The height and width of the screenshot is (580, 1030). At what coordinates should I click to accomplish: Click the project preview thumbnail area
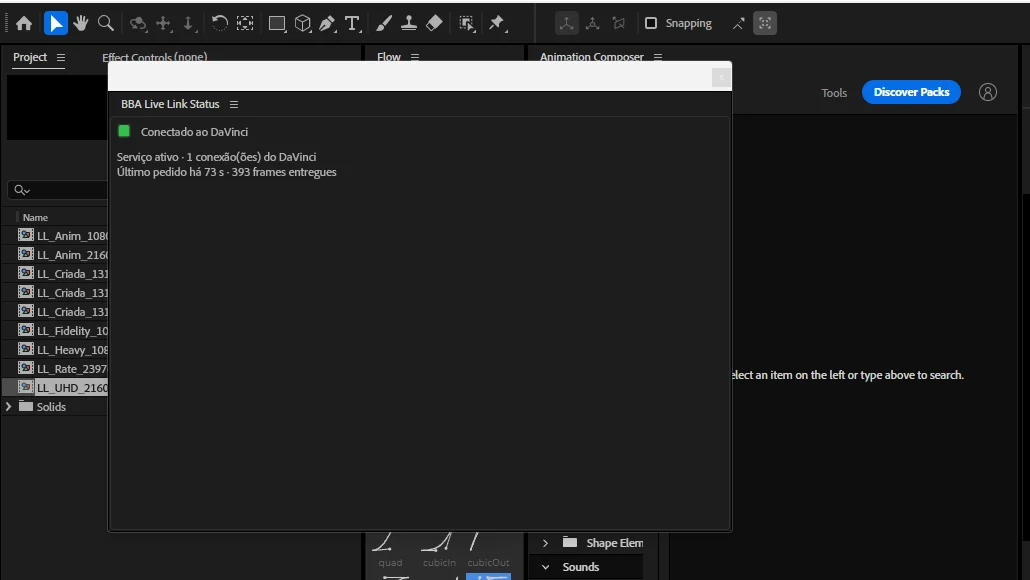click(x=57, y=107)
